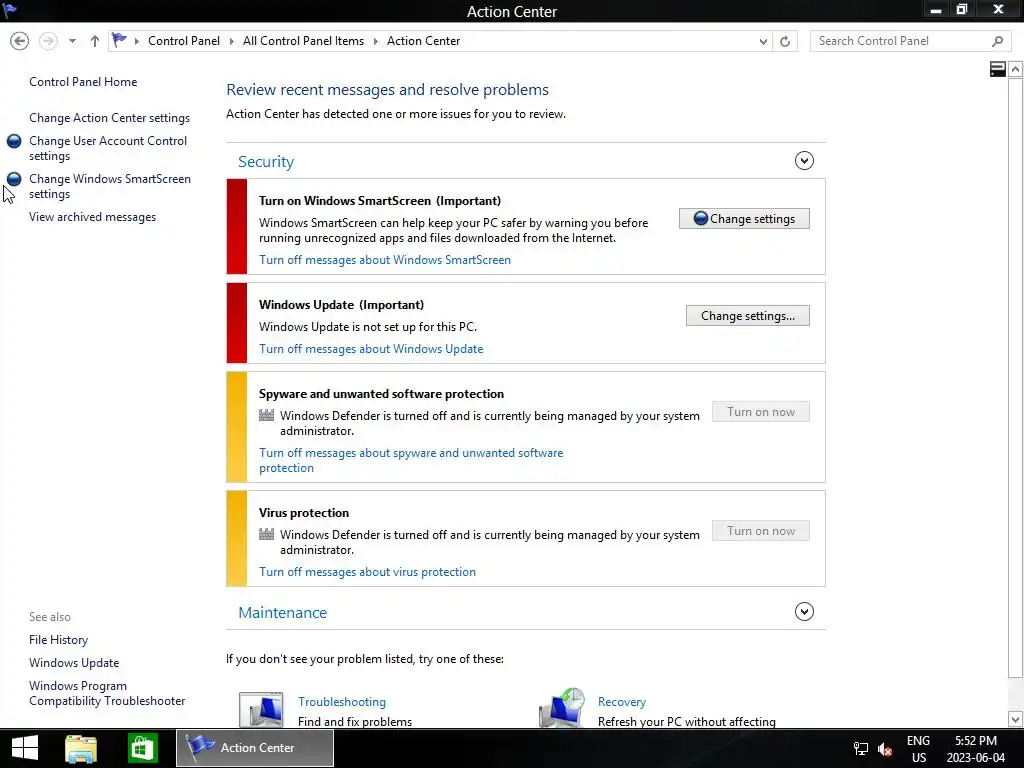
Task: Click Action Center taskbar button
Action: (255, 748)
